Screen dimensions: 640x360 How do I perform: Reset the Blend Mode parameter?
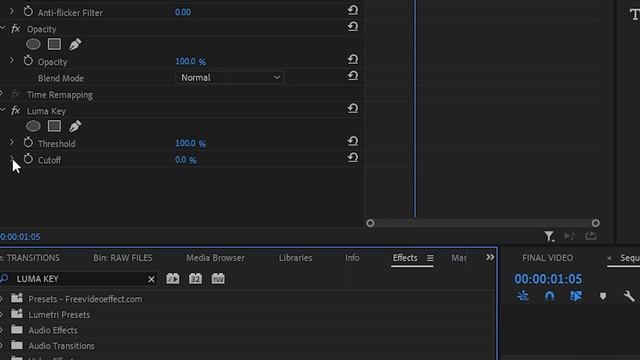[353, 76]
